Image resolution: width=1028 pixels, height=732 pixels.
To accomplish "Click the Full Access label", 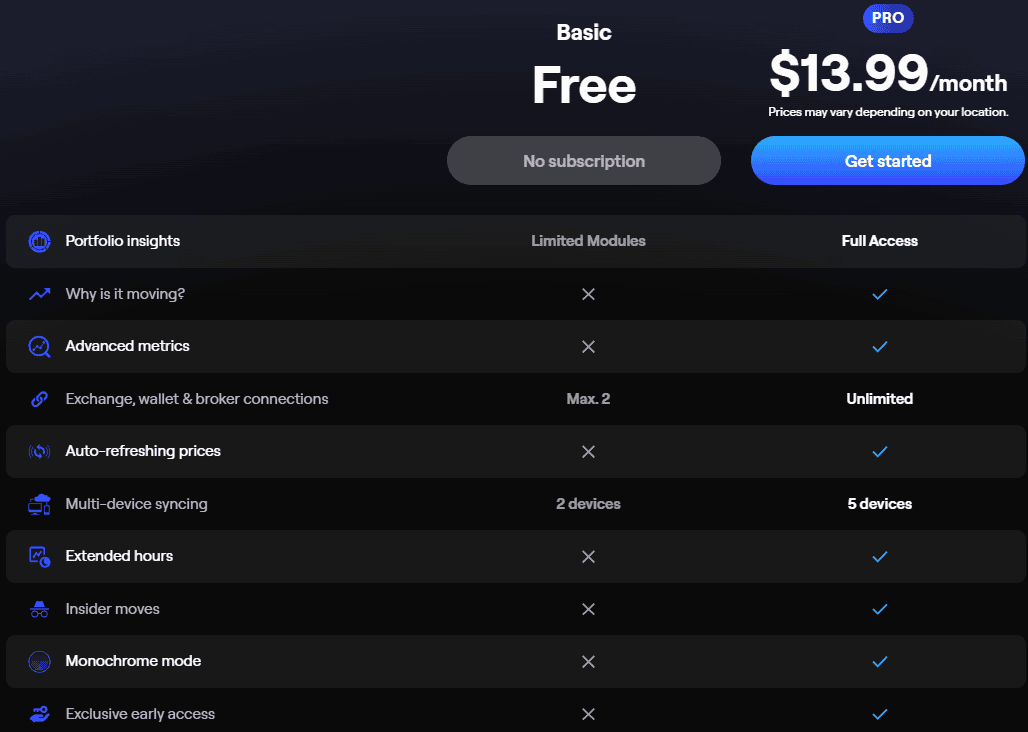I will coord(880,241).
